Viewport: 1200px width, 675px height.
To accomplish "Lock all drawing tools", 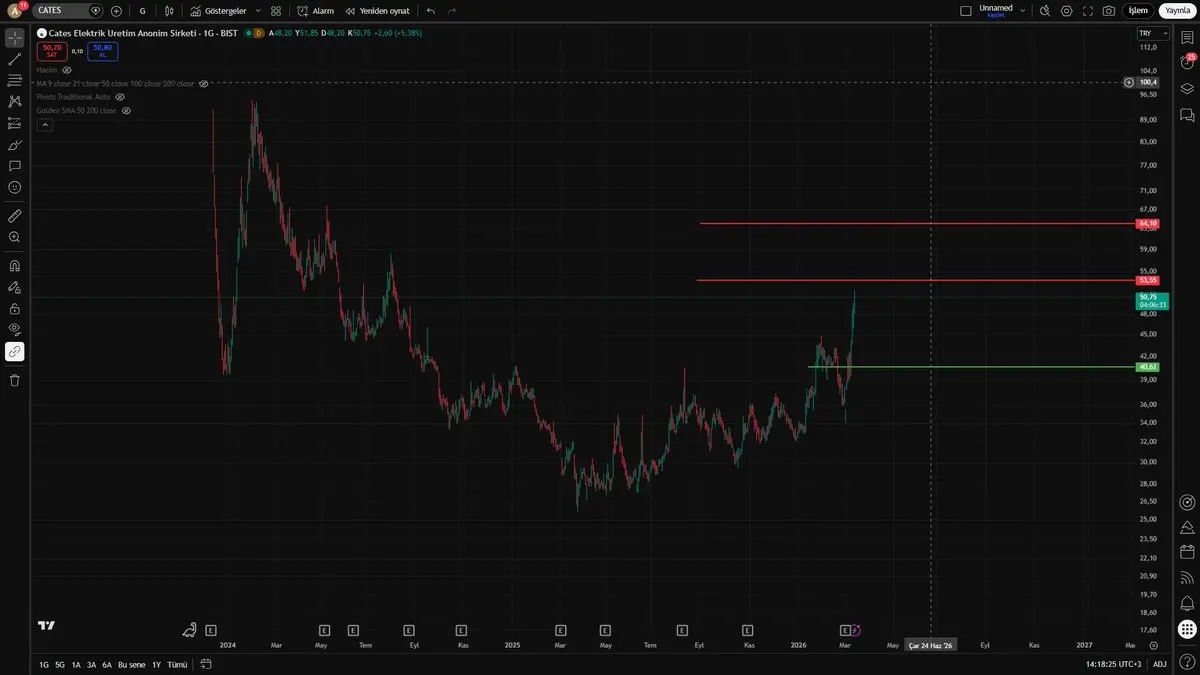I will 15,308.
